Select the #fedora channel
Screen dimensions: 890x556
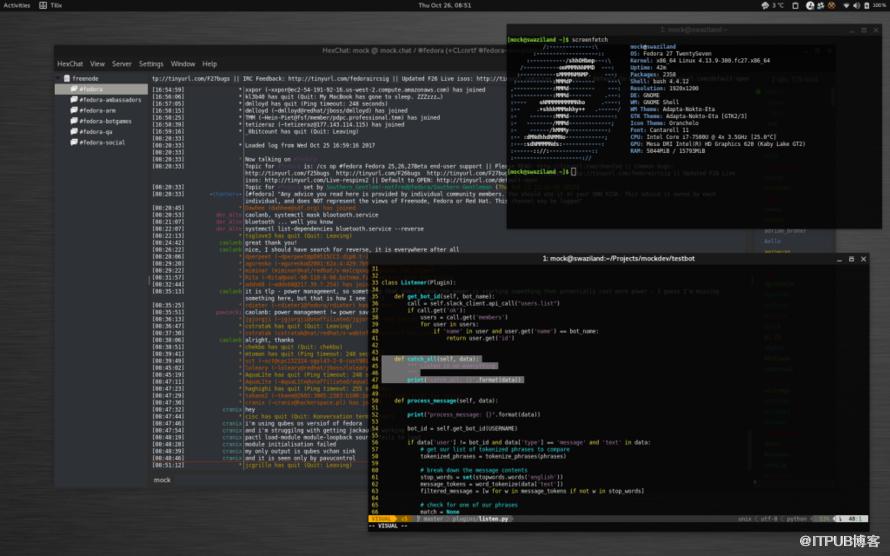101,89
